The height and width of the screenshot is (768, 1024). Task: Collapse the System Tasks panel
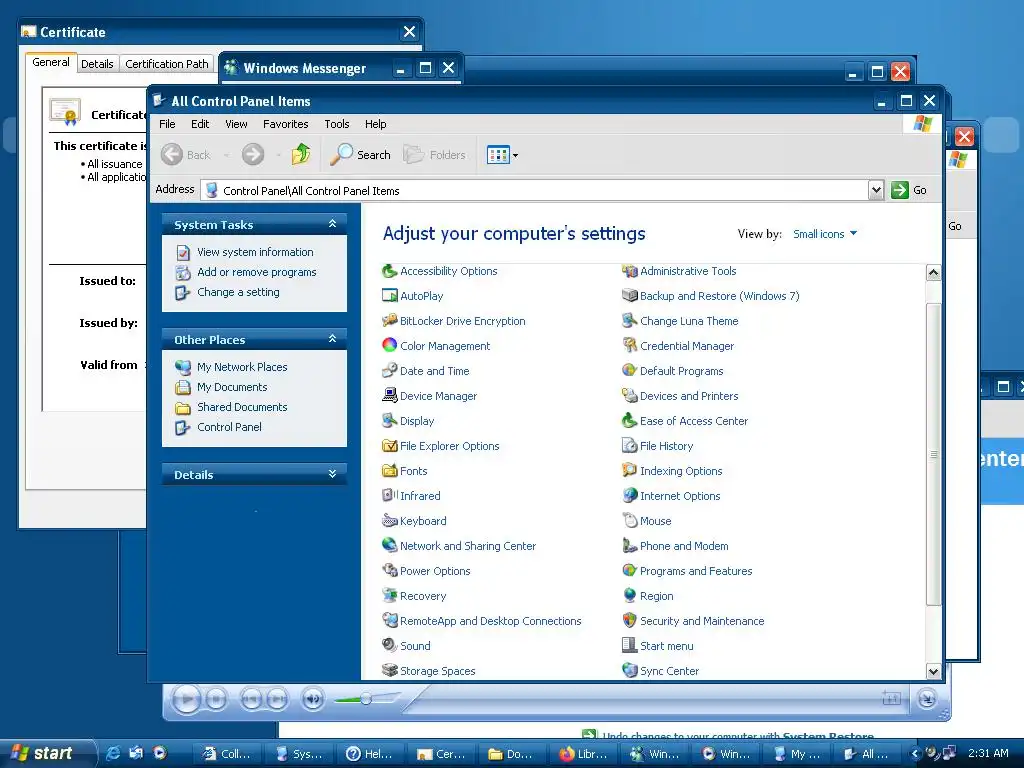tap(332, 224)
